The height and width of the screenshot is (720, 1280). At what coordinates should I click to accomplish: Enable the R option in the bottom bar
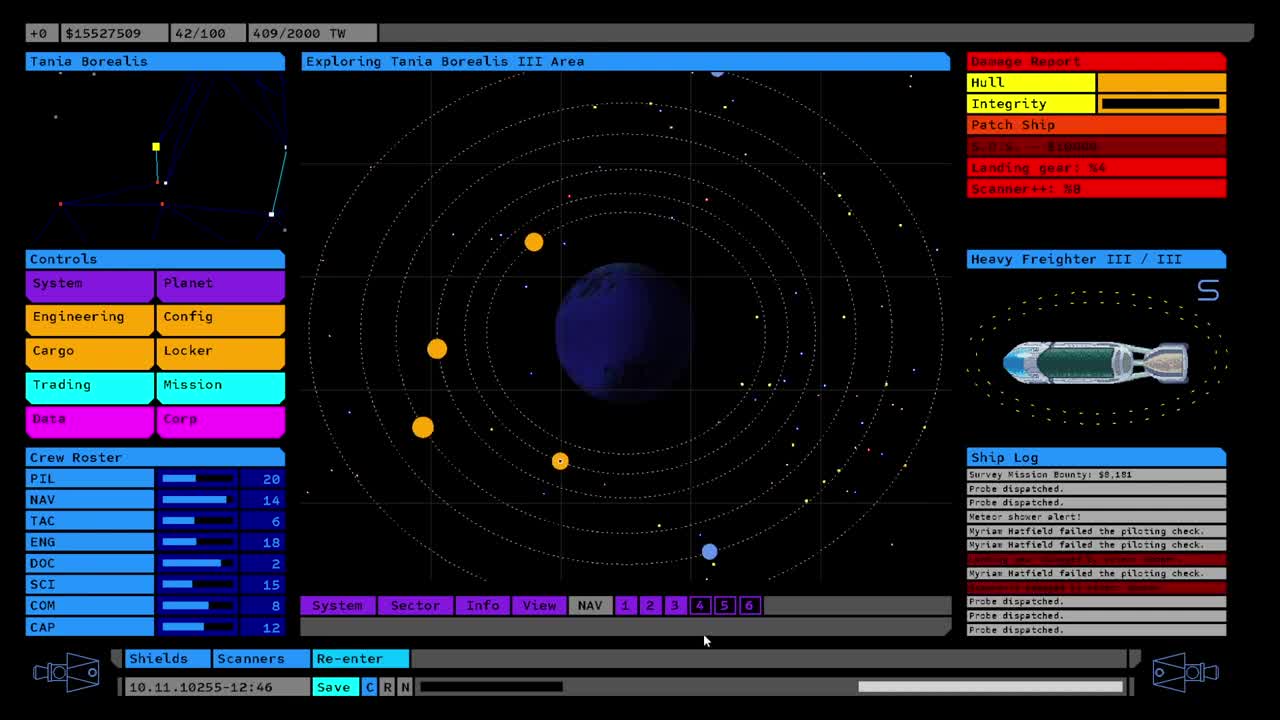click(x=385, y=687)
